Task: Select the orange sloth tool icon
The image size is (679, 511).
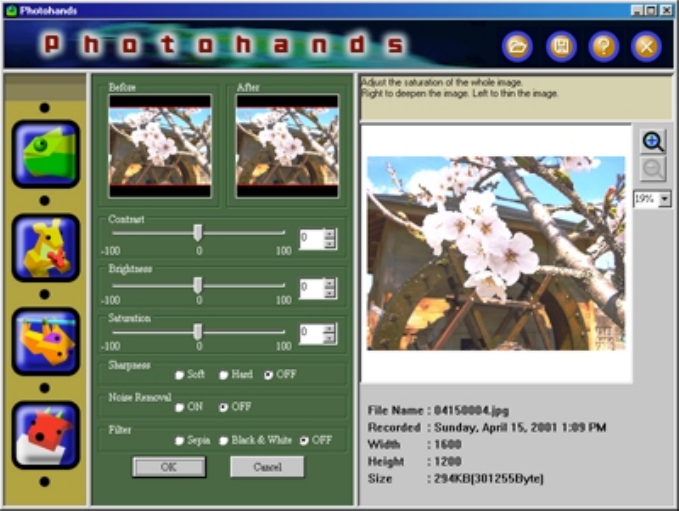Action: tap(46, 341)
